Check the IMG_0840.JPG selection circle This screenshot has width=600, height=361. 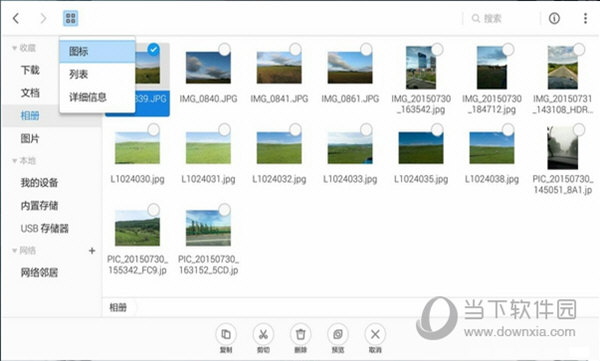tap(225, 49)
